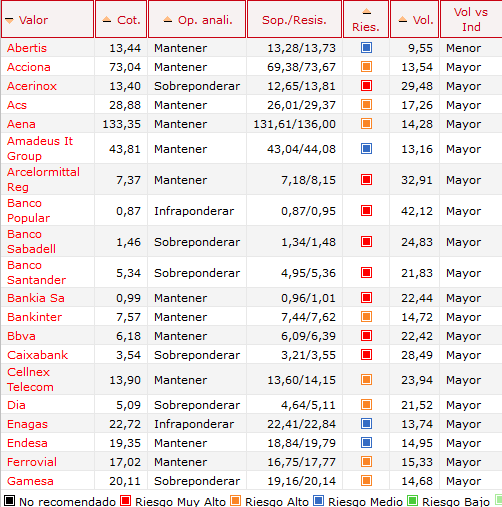Open the Arcelormittal Reg link
Image resolution: width=502 pixels, height=507 pixels.
click(43, 180)
